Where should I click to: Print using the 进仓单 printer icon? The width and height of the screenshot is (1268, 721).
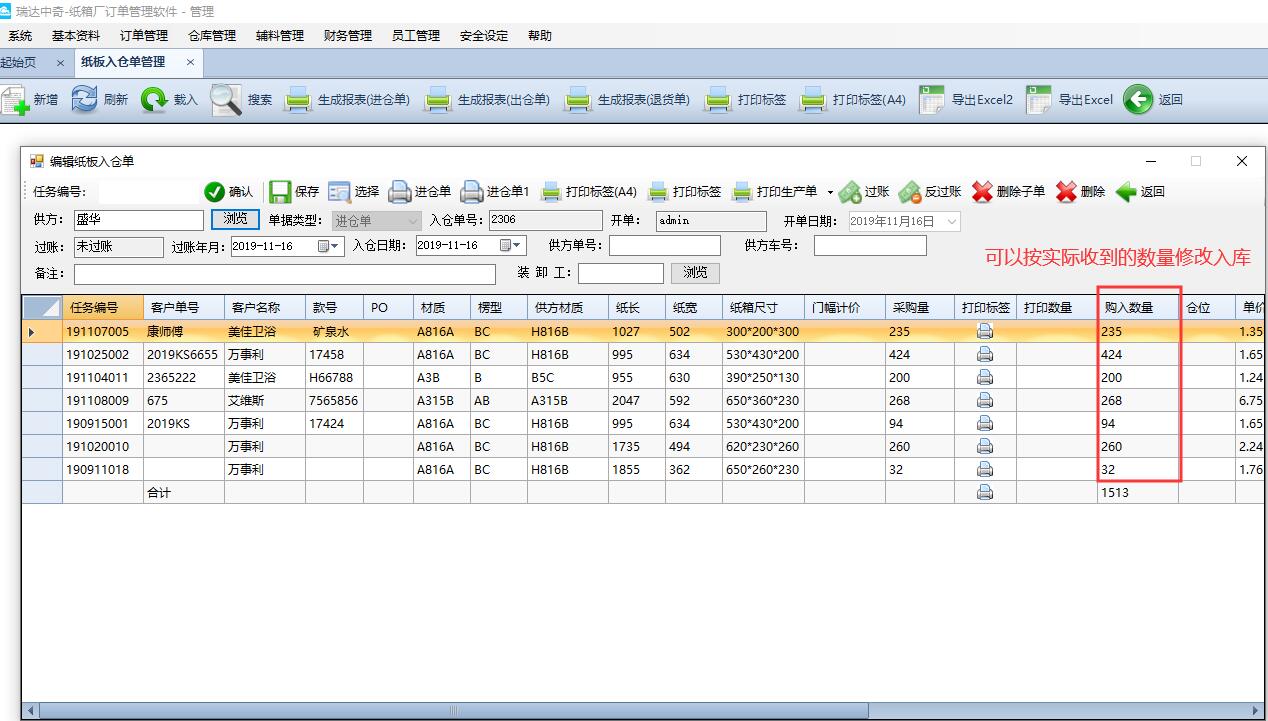coord(400,192)
